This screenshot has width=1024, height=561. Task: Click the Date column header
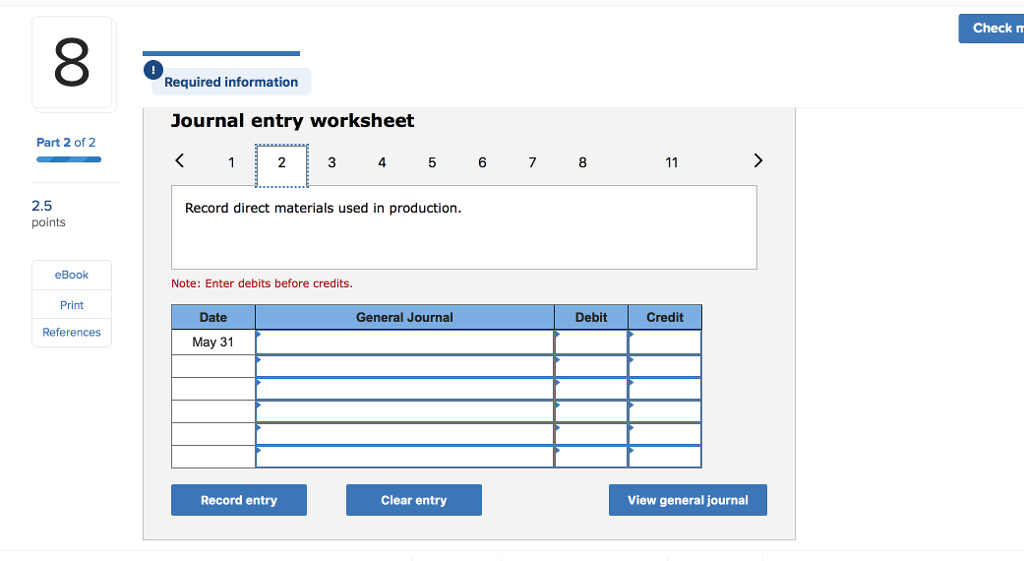213,317
